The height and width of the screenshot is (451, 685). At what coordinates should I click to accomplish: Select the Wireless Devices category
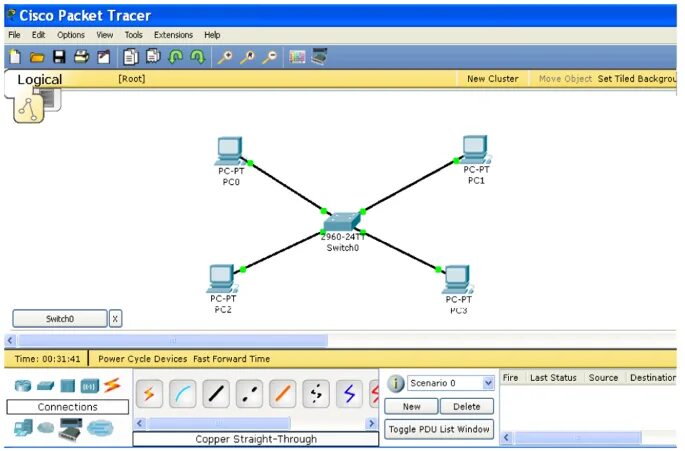point(90,386)
